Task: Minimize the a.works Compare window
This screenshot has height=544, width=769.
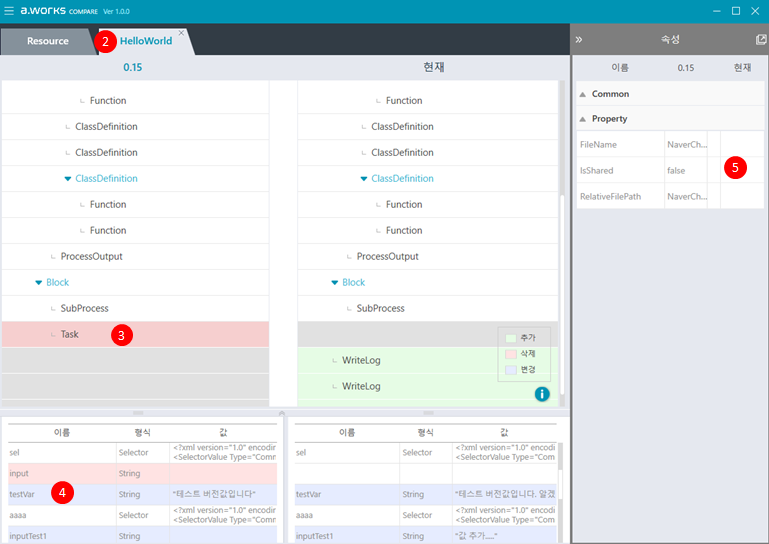Action: (x=715, y=11)
